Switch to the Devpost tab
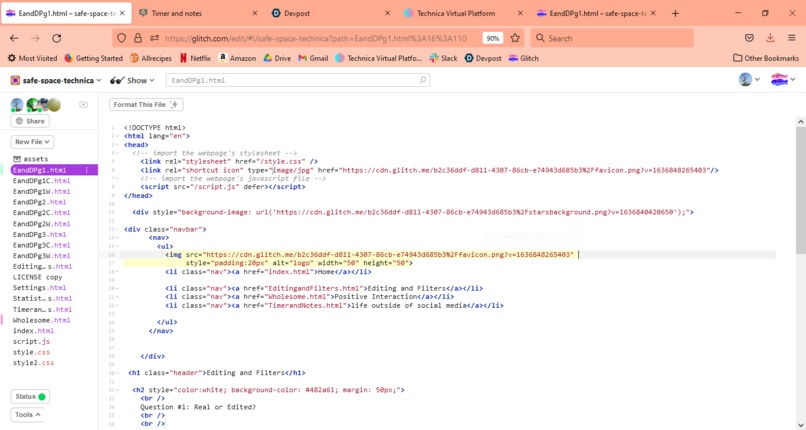This screenshot has height=430, width=806. 331,13
